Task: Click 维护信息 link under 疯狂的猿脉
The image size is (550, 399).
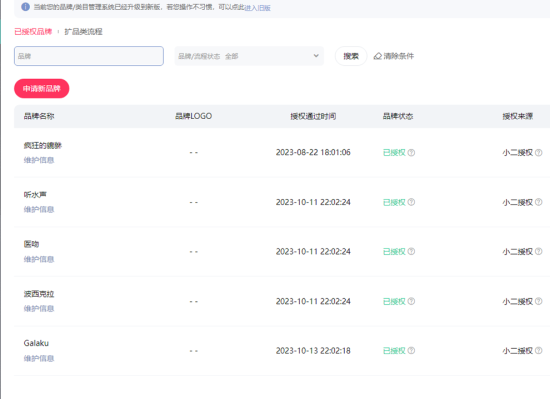Action: 39,160
